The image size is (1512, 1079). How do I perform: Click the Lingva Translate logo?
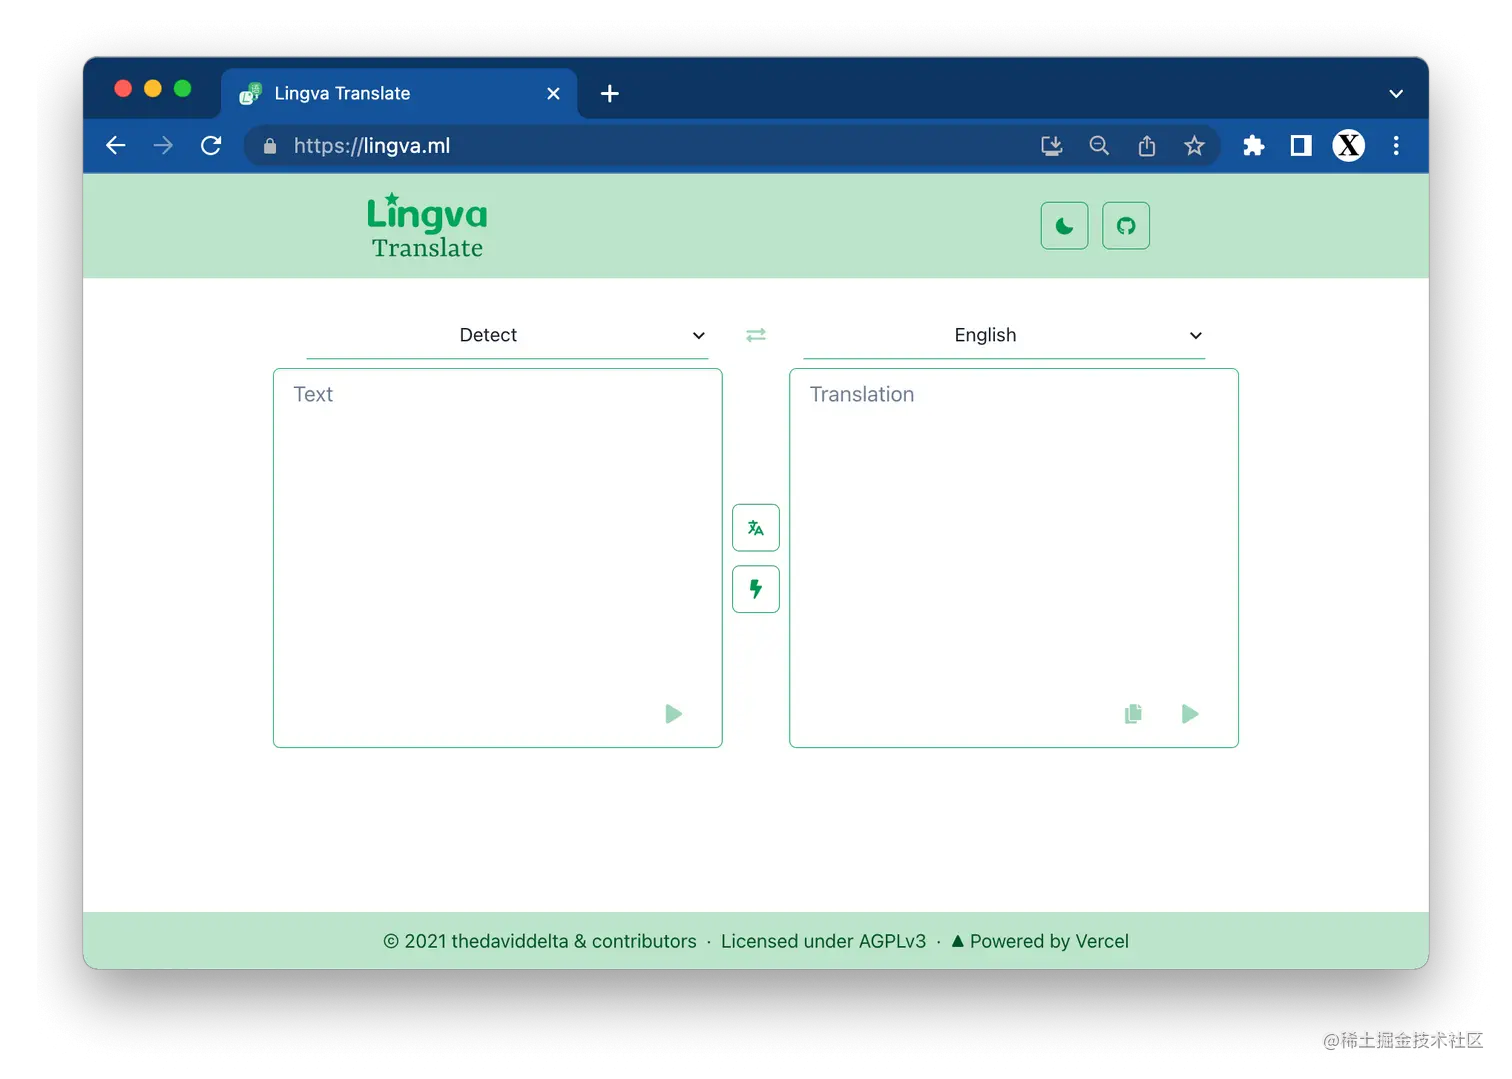click(427, 226)
